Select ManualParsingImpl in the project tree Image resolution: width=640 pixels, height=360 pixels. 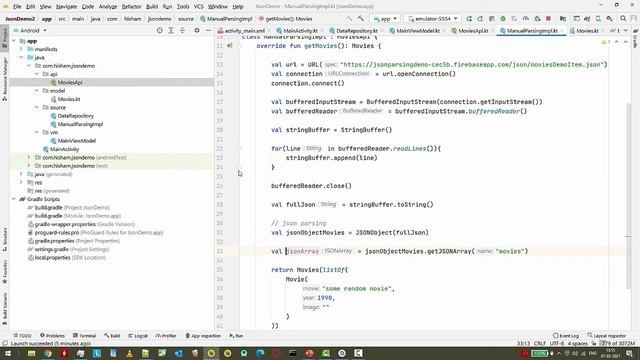tap(80, 124)
